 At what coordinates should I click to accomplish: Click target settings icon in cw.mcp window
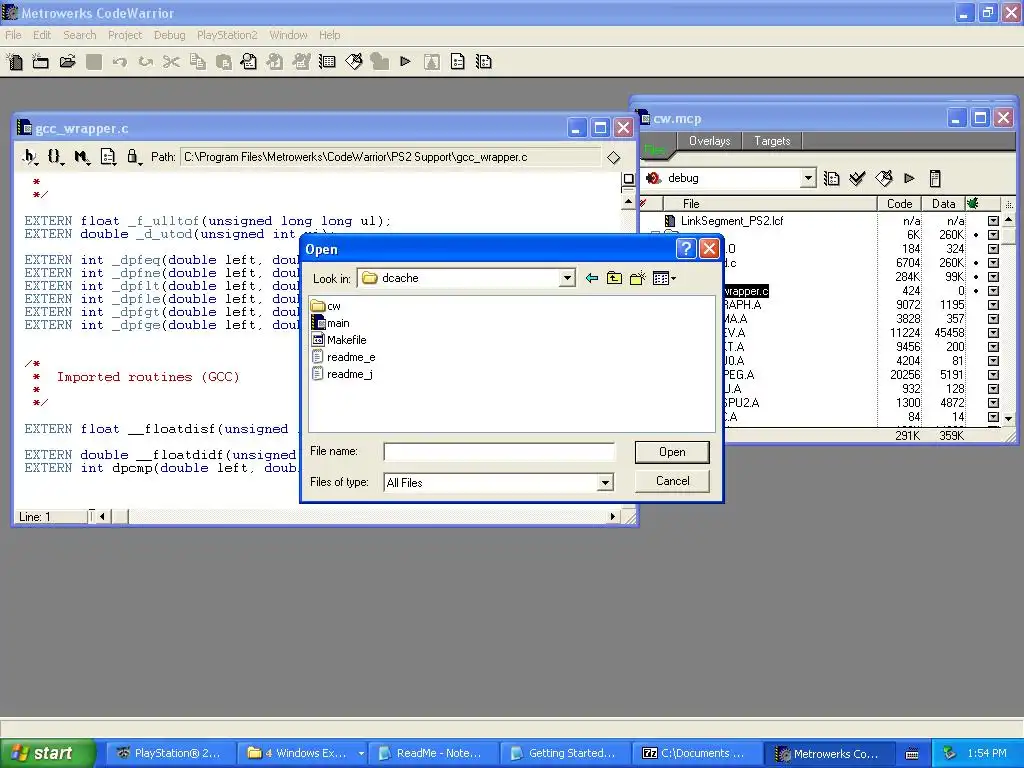[831, 178]
